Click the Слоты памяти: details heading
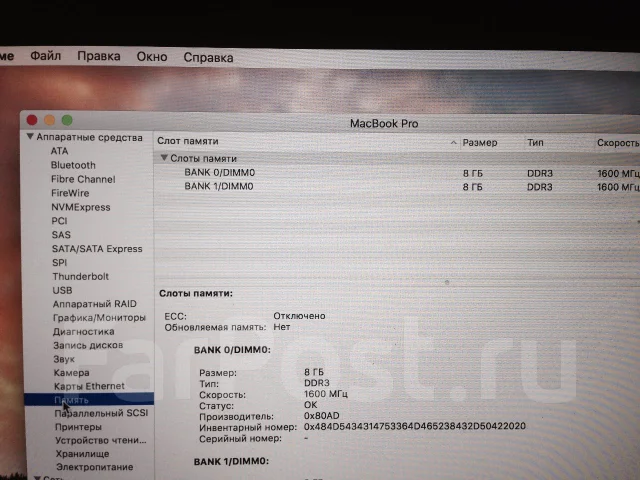The image size is (640, 480). [196, 293]
